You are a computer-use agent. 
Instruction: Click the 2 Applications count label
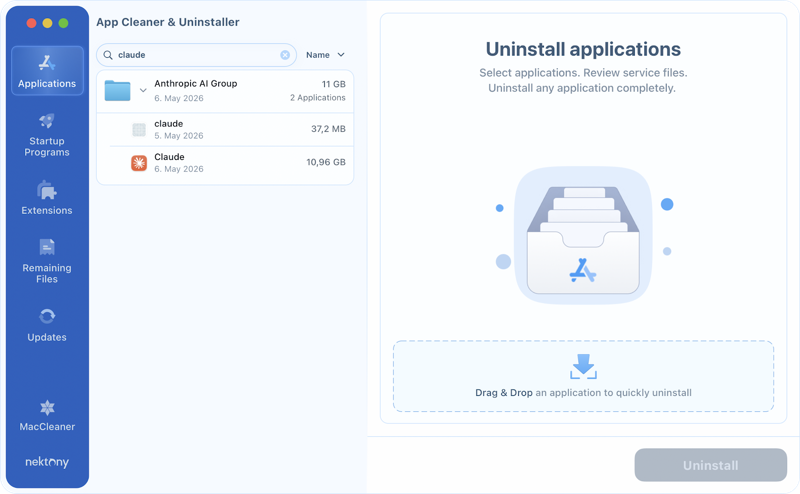(317, 97)
